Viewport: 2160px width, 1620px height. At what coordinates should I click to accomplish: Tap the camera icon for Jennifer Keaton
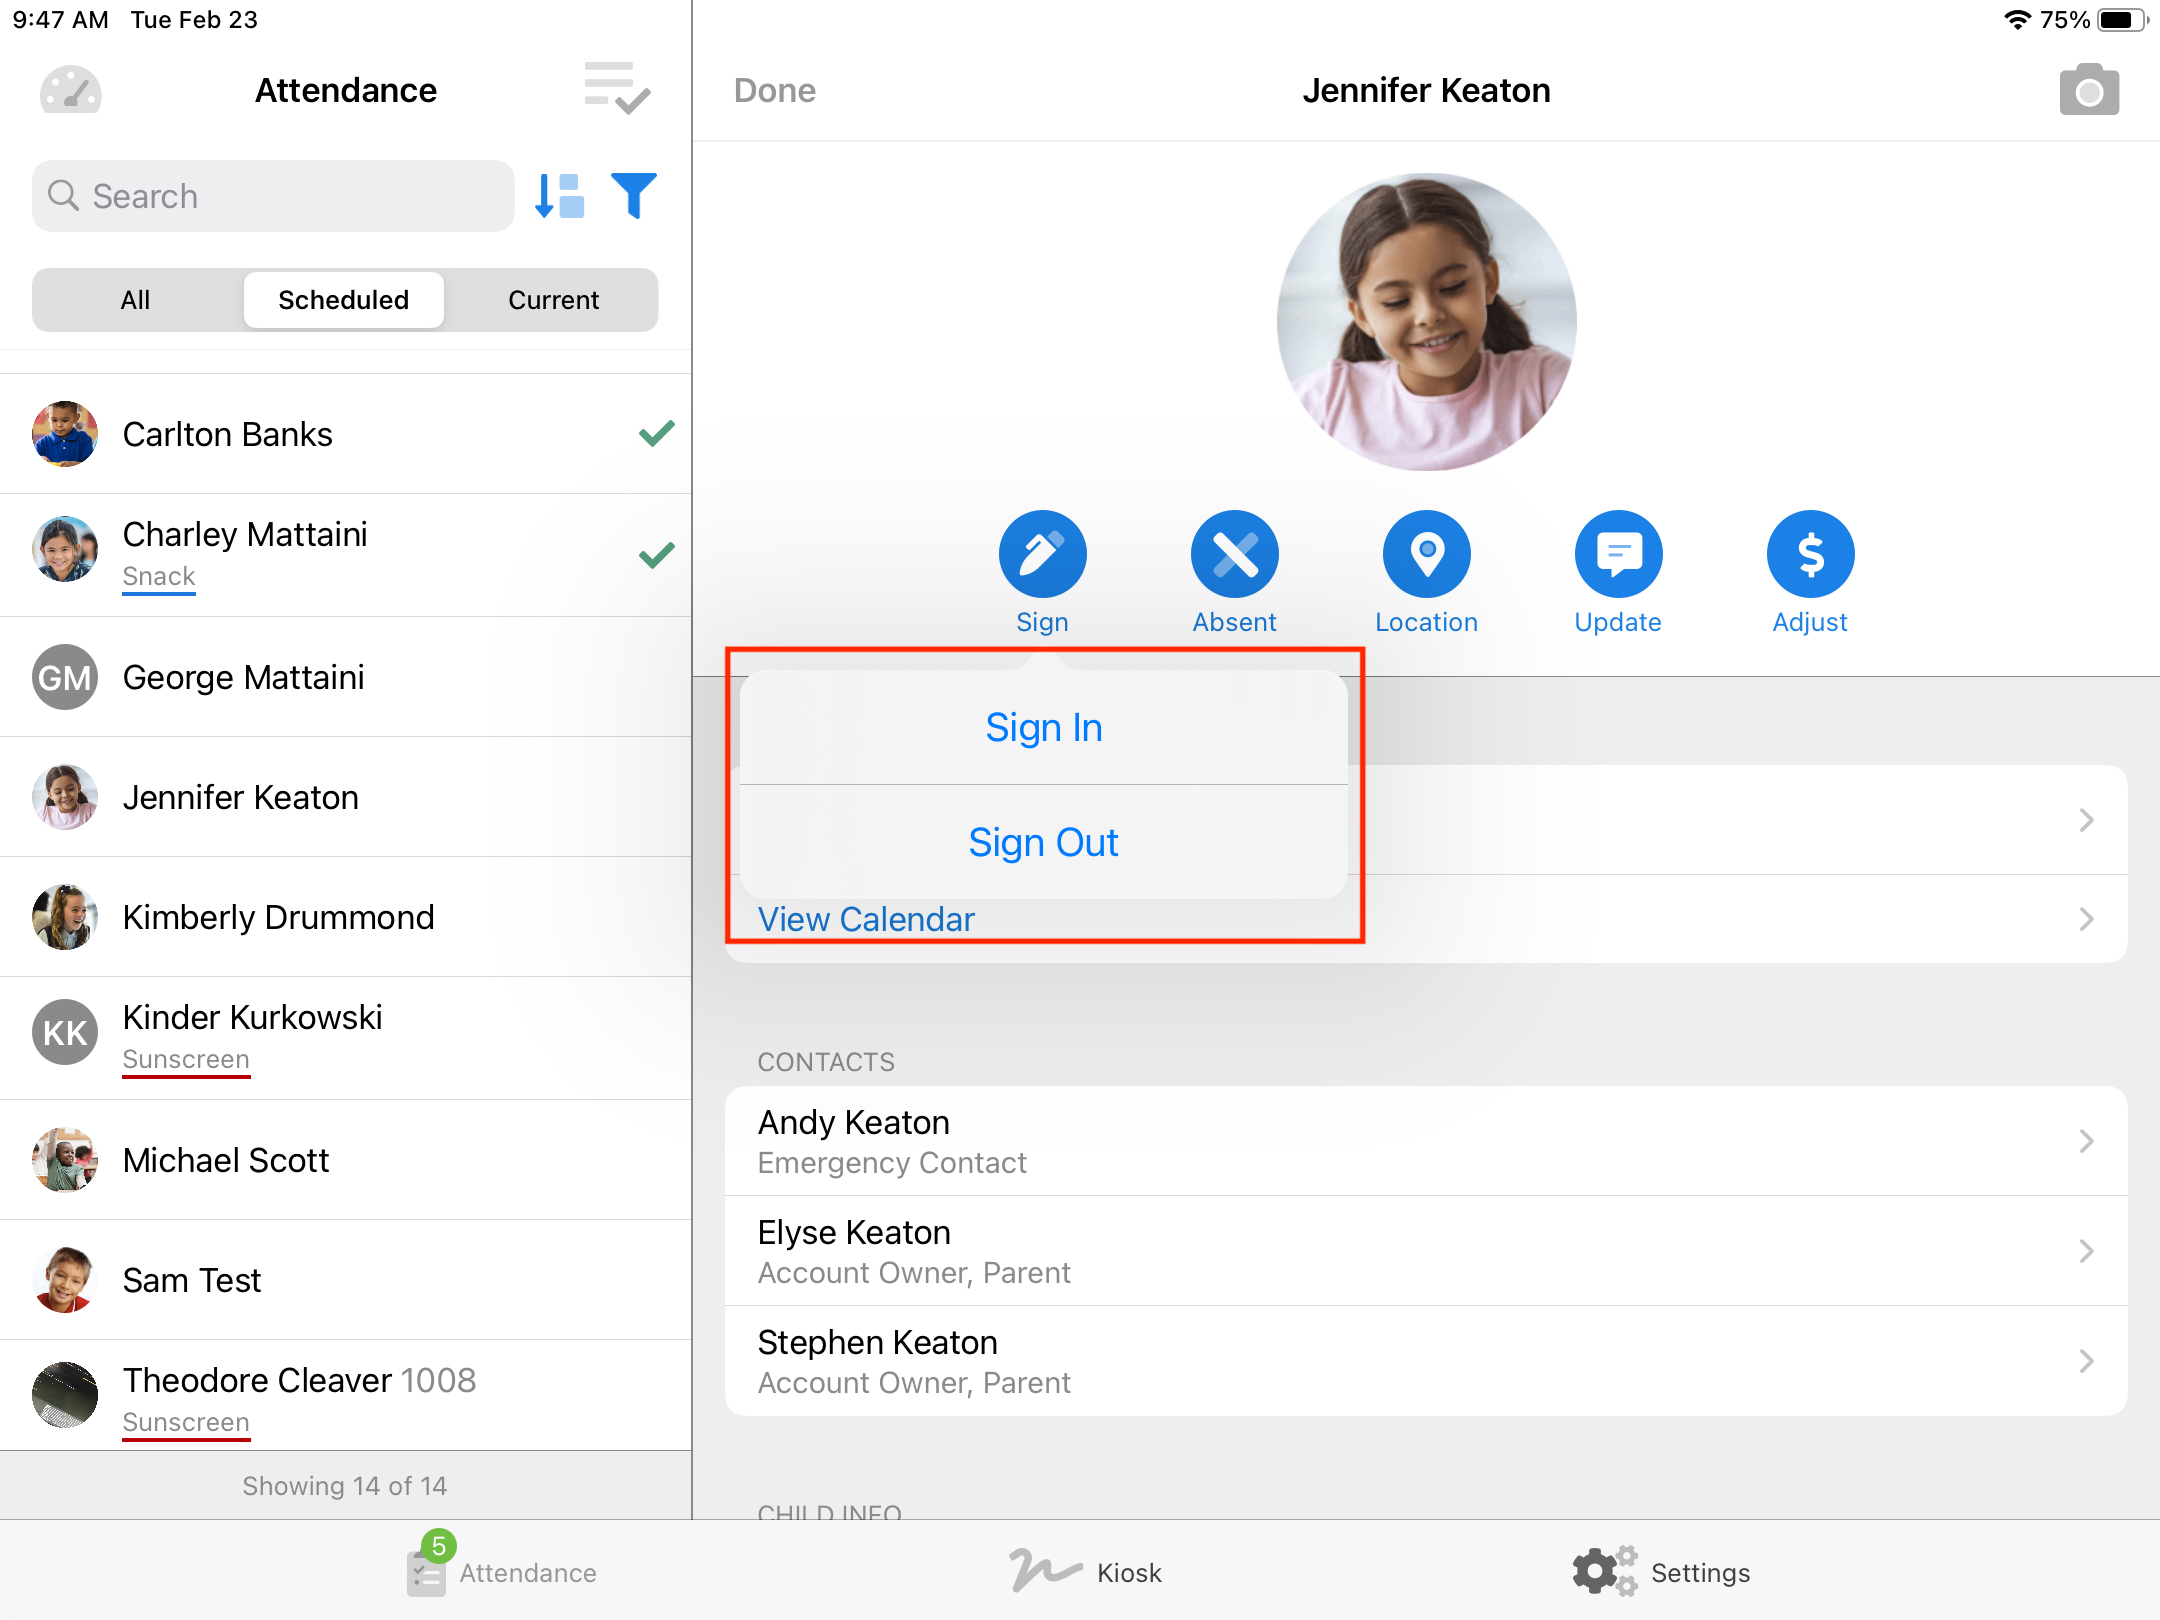click(x=2089, y=90)
